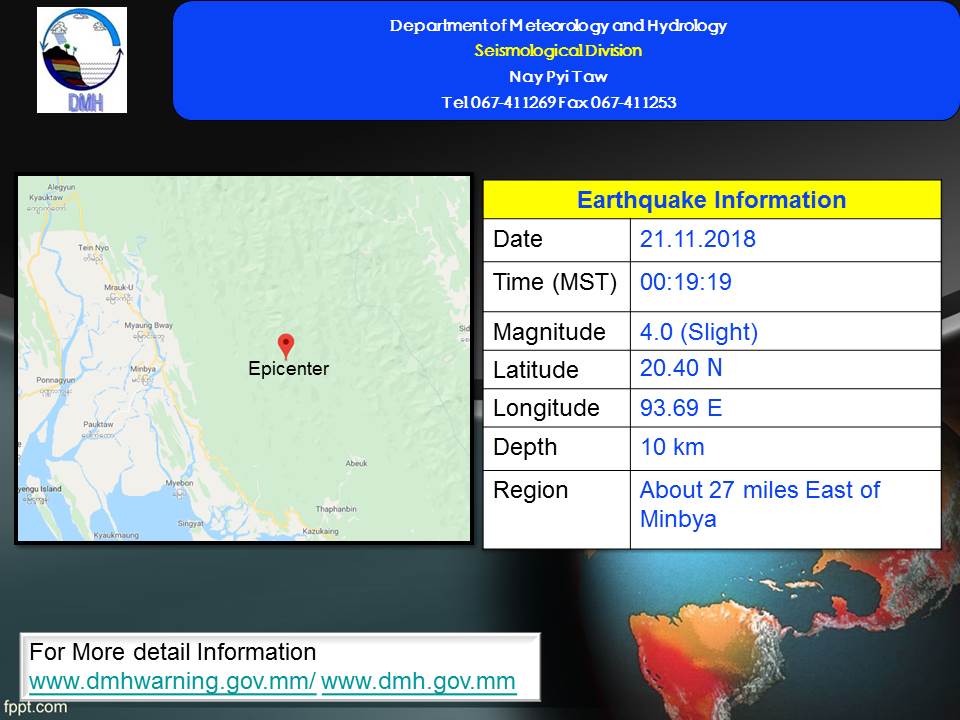Click the 'Kyauktaw' town label on map
Image resolution: width=960 pixels, height=720 pixels.
46,198
